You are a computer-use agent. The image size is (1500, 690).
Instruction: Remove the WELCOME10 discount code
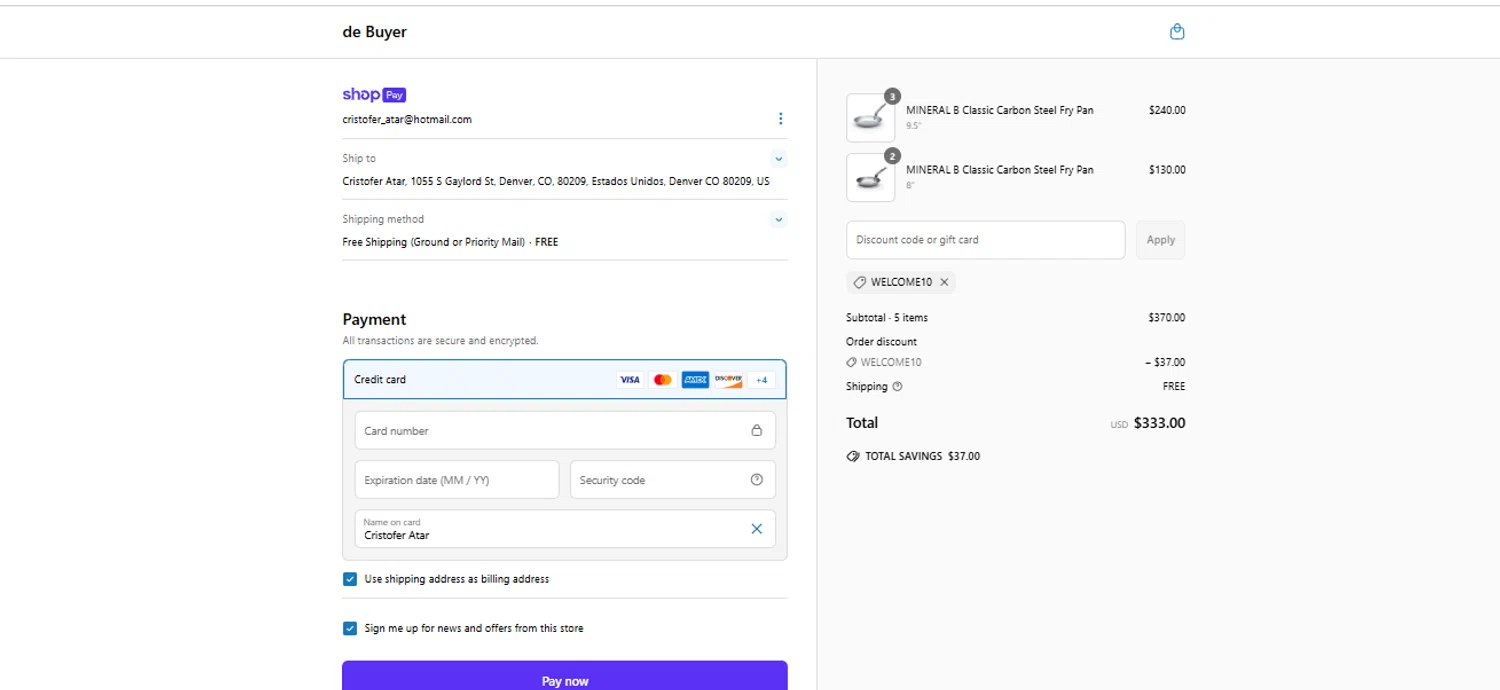944,282
